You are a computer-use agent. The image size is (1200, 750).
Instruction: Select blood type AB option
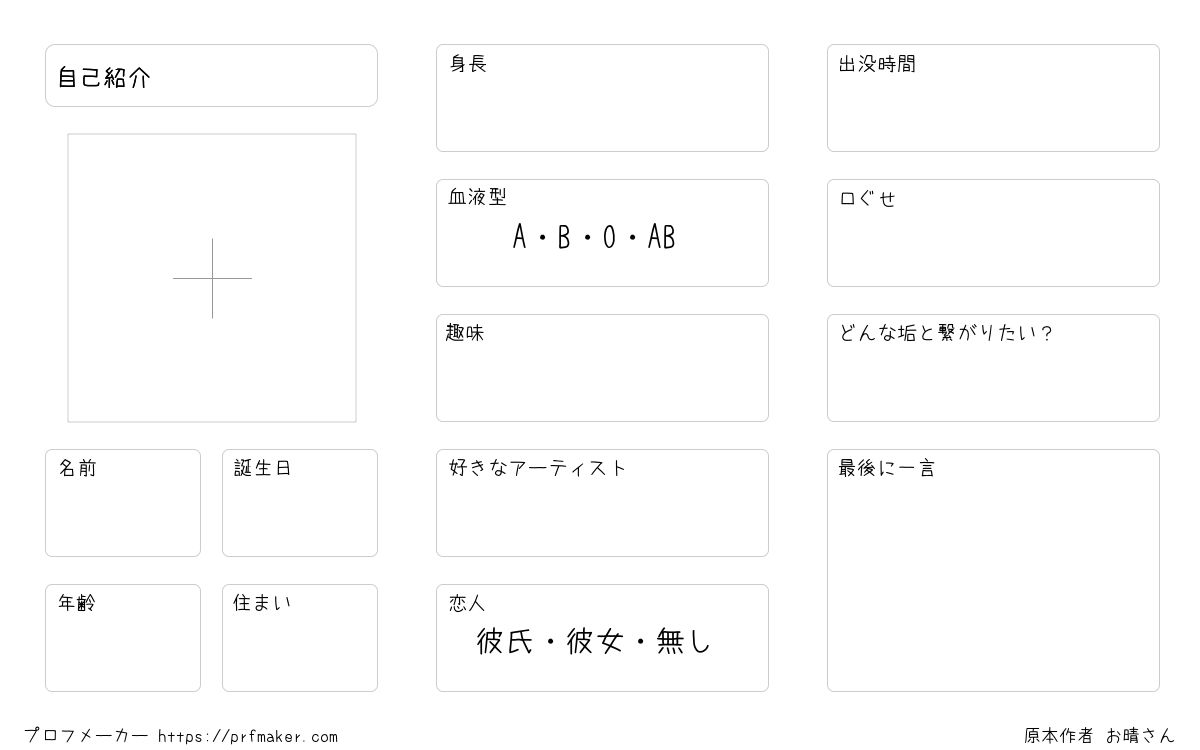click(x=661, y=237)
